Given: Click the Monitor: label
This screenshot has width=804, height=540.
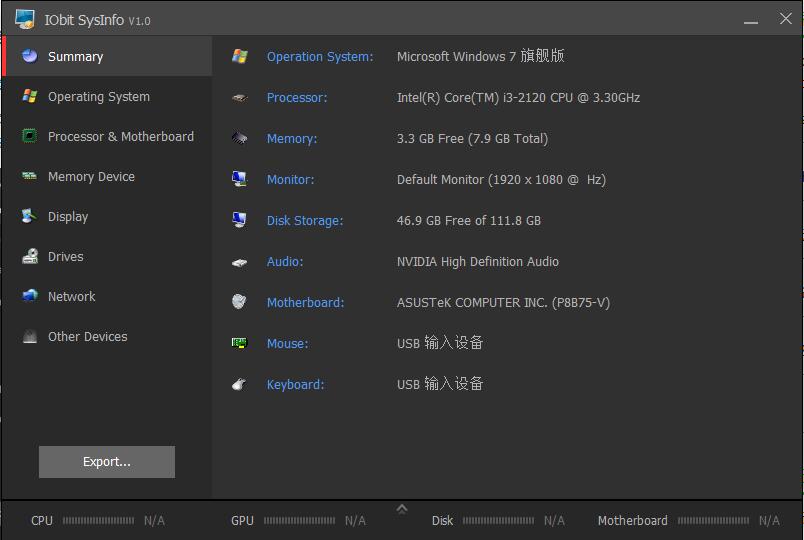Looking at the screenshot, I should tap(290, 179).
